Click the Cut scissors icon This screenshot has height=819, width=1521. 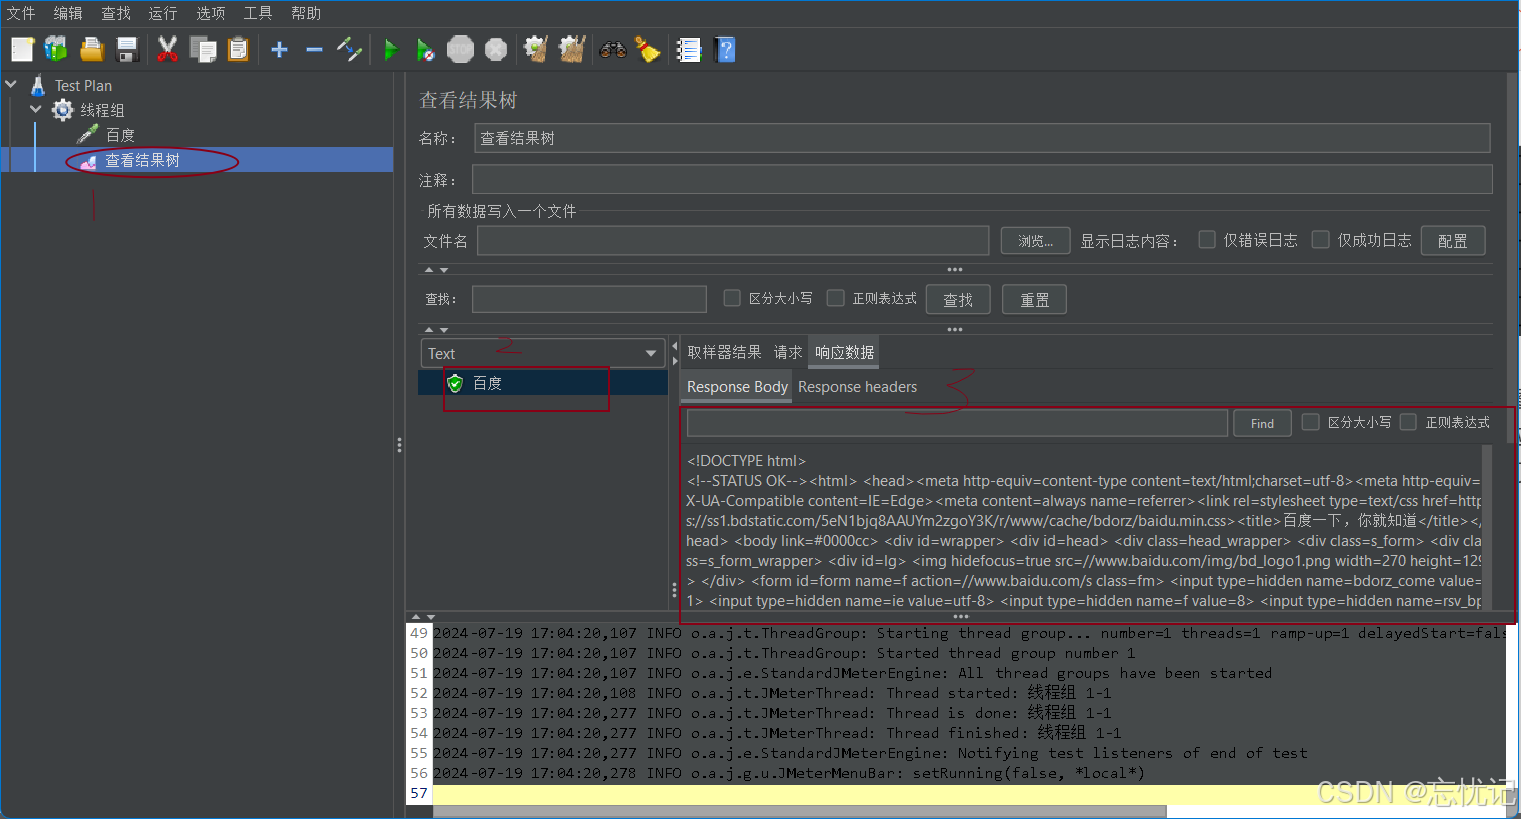click(168, 49)
